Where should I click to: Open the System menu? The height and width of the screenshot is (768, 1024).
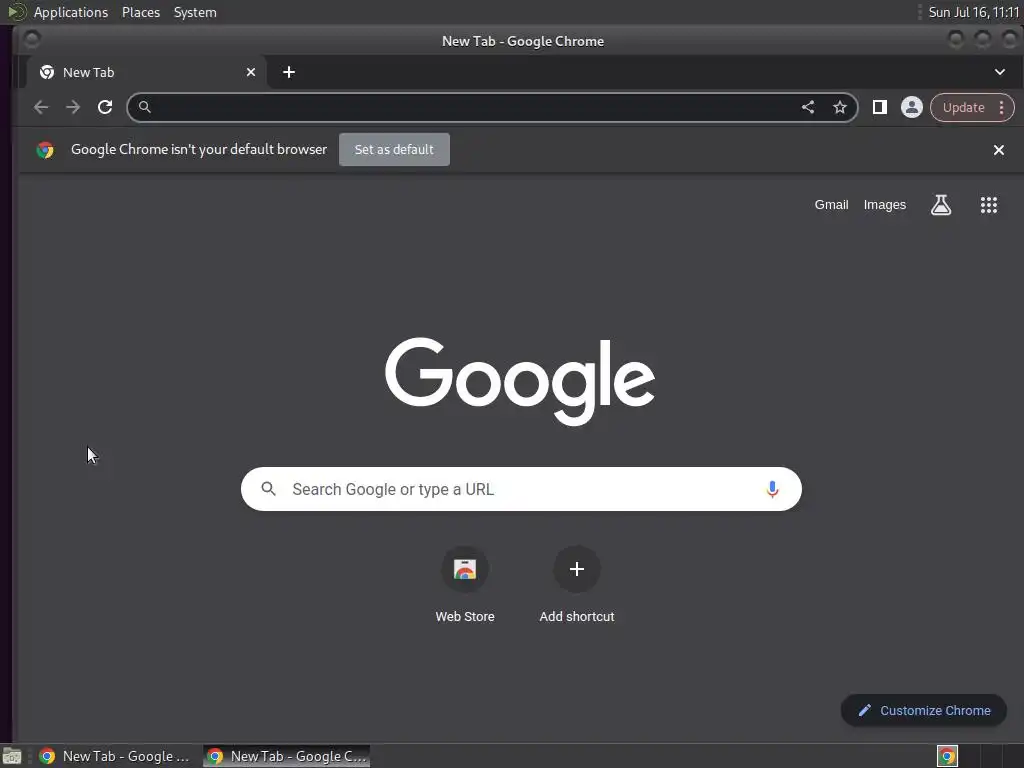pos(195,12)
